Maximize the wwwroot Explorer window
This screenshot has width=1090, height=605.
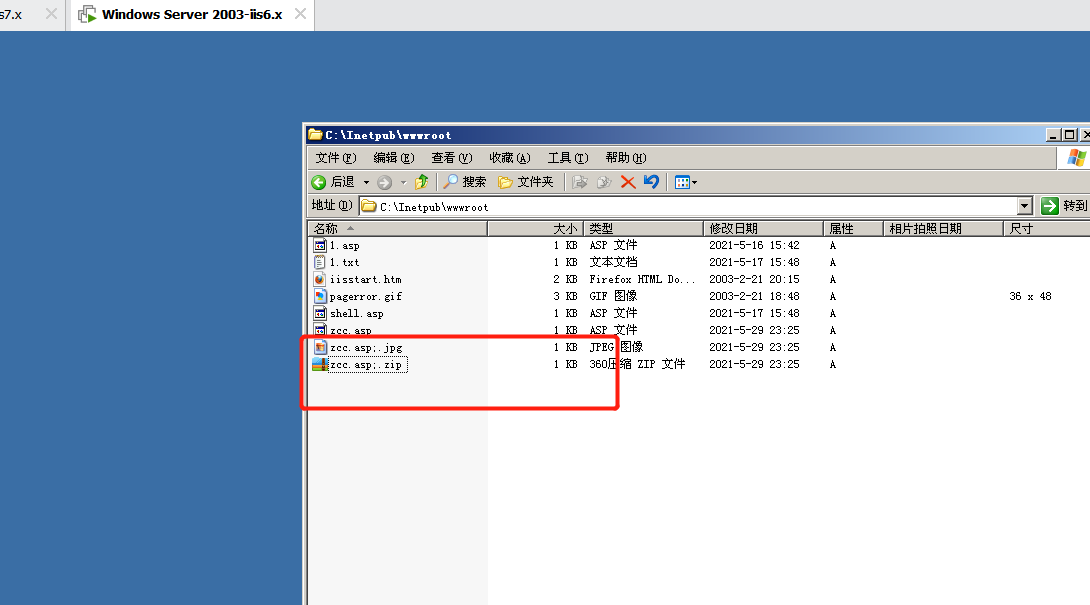[1069, 135]
